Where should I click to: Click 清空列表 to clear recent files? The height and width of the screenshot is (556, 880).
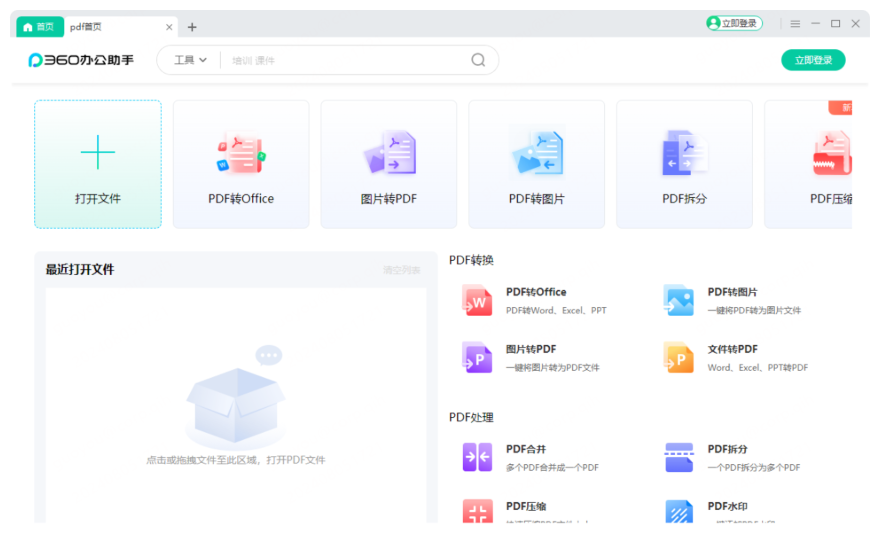(x=402, y=270)
